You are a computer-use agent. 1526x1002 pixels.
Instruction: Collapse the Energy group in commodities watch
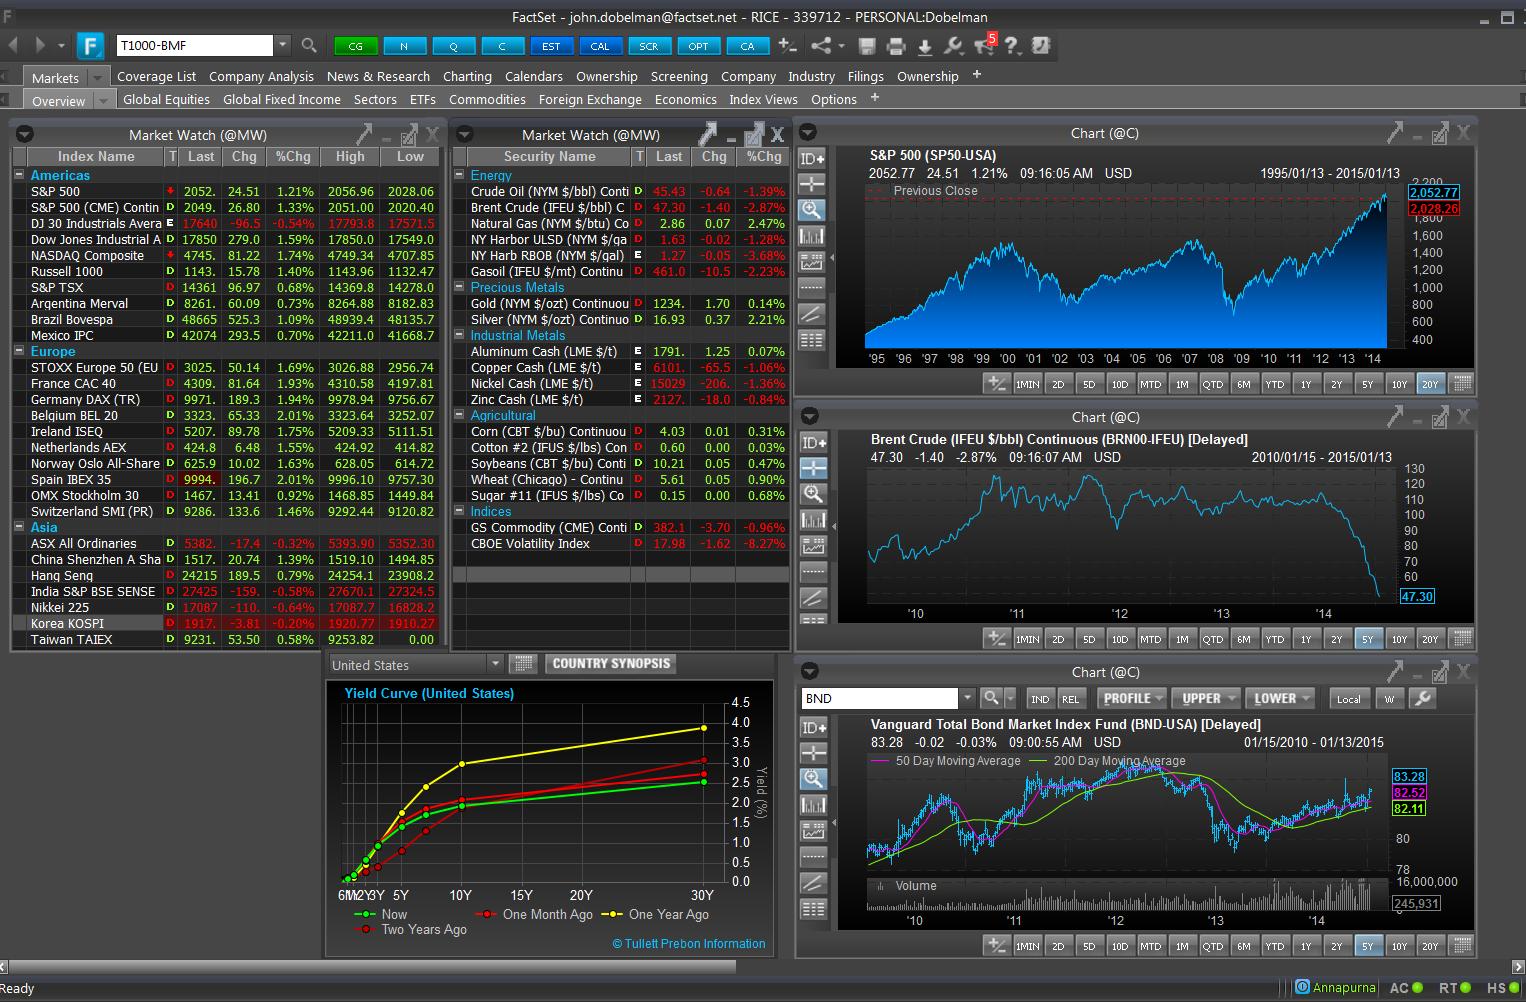[x=459, y=175]
